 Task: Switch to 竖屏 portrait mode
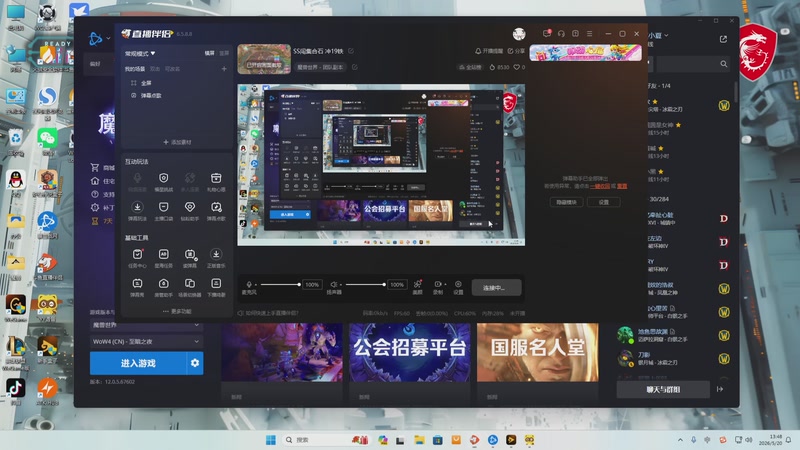224,53
